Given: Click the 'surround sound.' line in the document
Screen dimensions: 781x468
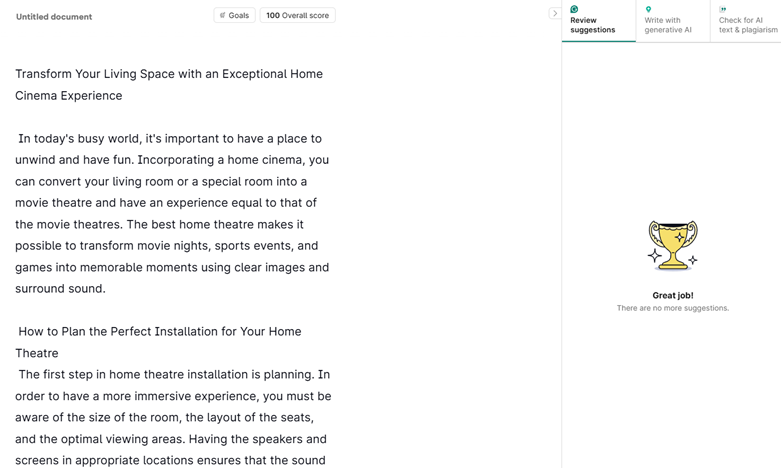Looking at the screenshot, I should [x=60, y=289].
